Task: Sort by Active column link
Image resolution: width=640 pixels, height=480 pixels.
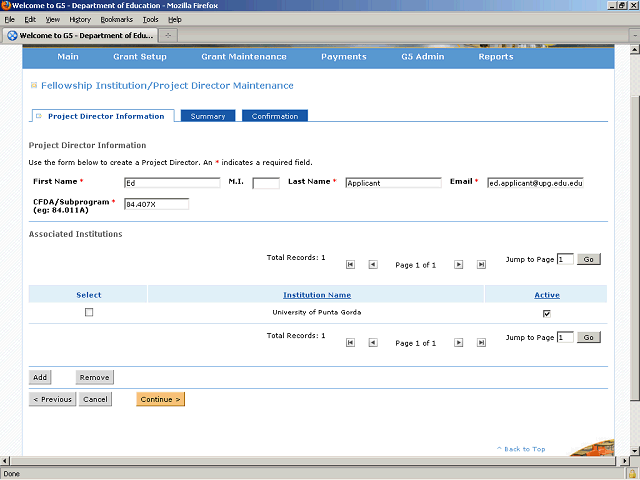Action: 547,295
